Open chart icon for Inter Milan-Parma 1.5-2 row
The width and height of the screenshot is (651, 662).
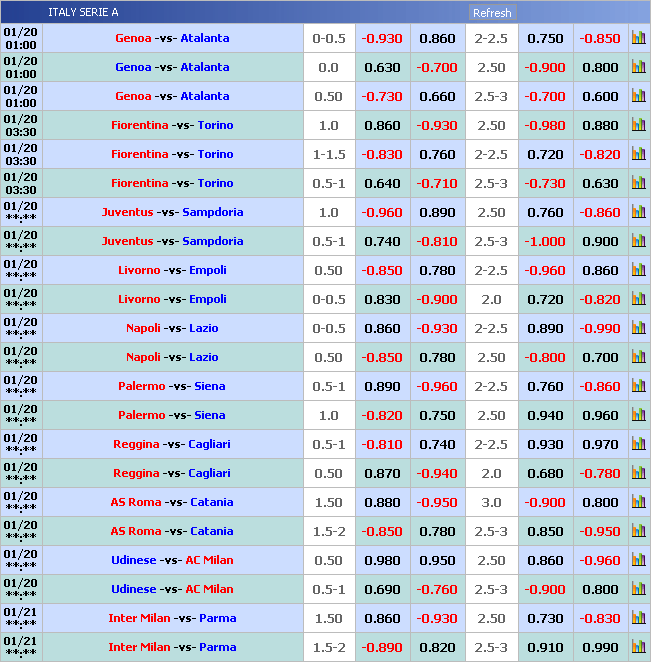click(638, 647)
